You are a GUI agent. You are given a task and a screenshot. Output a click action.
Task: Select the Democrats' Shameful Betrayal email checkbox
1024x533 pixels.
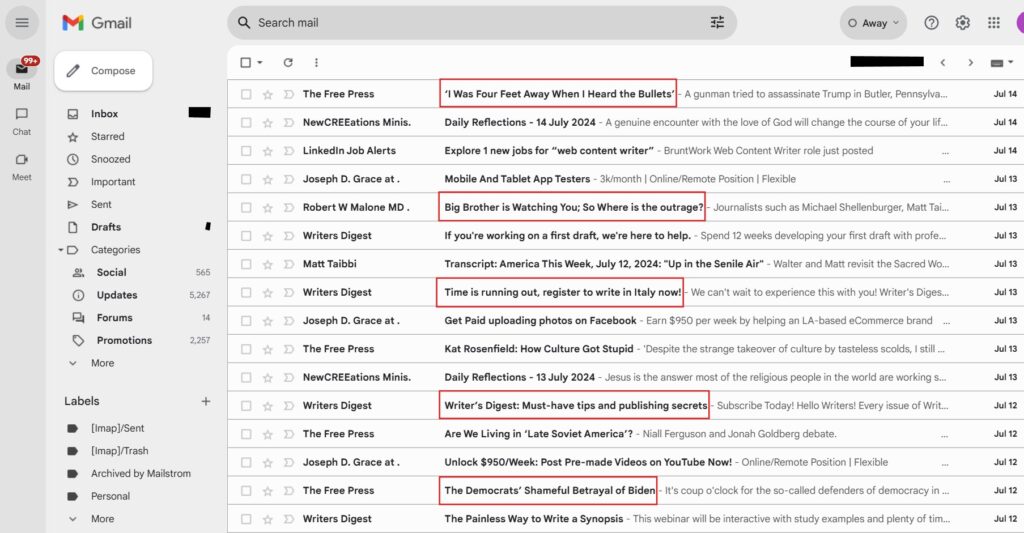tap(246, 491)
